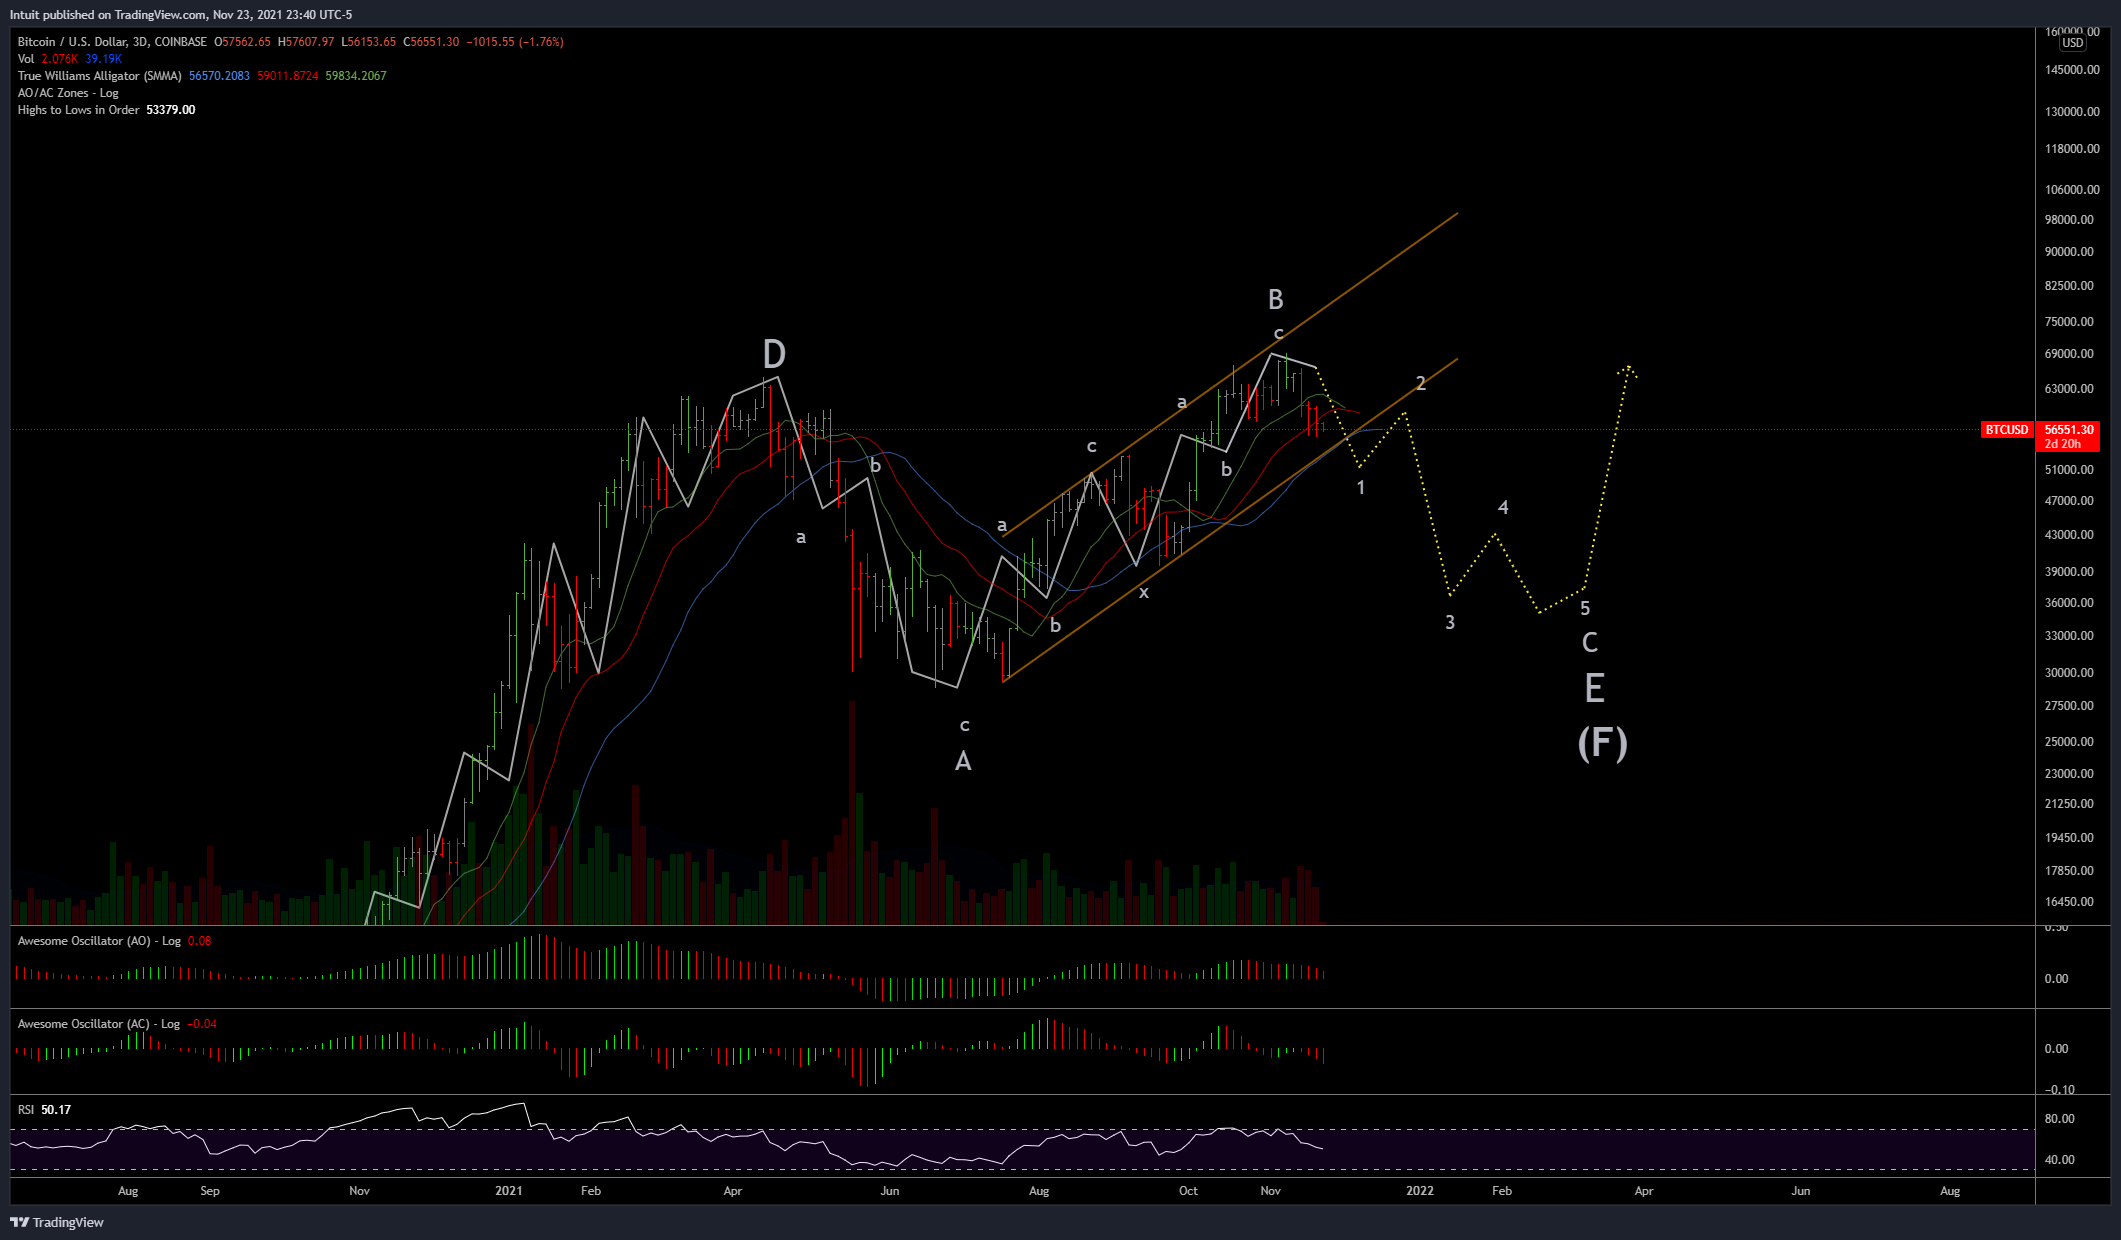Screen dimensions: 2121x1240
Task: Click the large wave label B
Action: (1276, 300)
